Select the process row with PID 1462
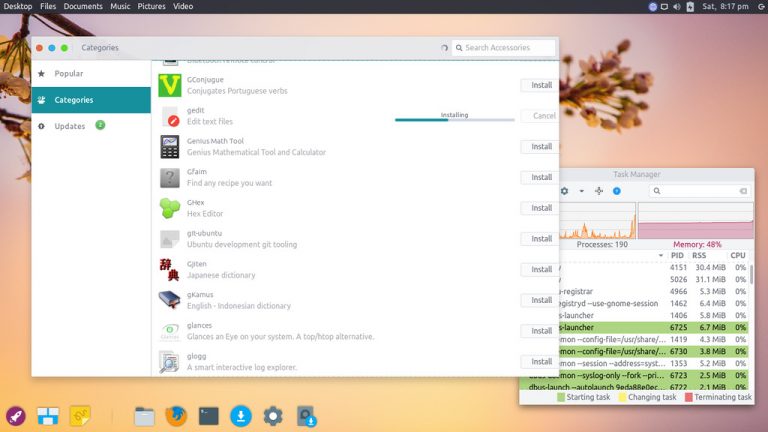 point(653,303)
